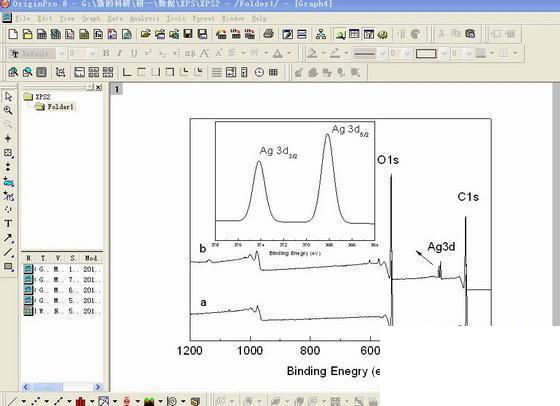Create a new project with the blank page icon

click(x=13, y=34)
